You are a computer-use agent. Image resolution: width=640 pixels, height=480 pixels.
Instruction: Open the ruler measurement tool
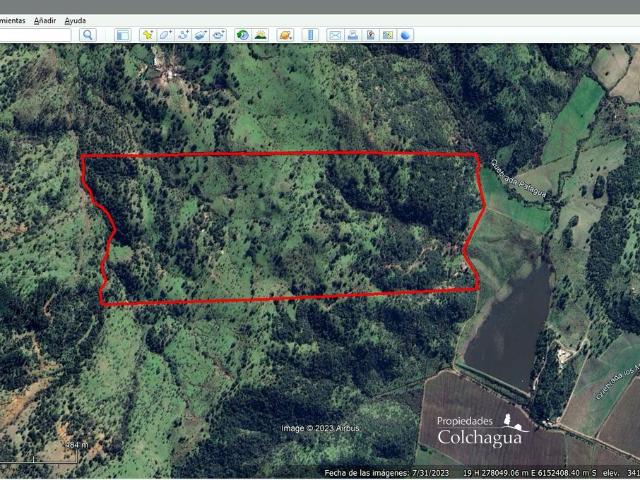point(309,35)
